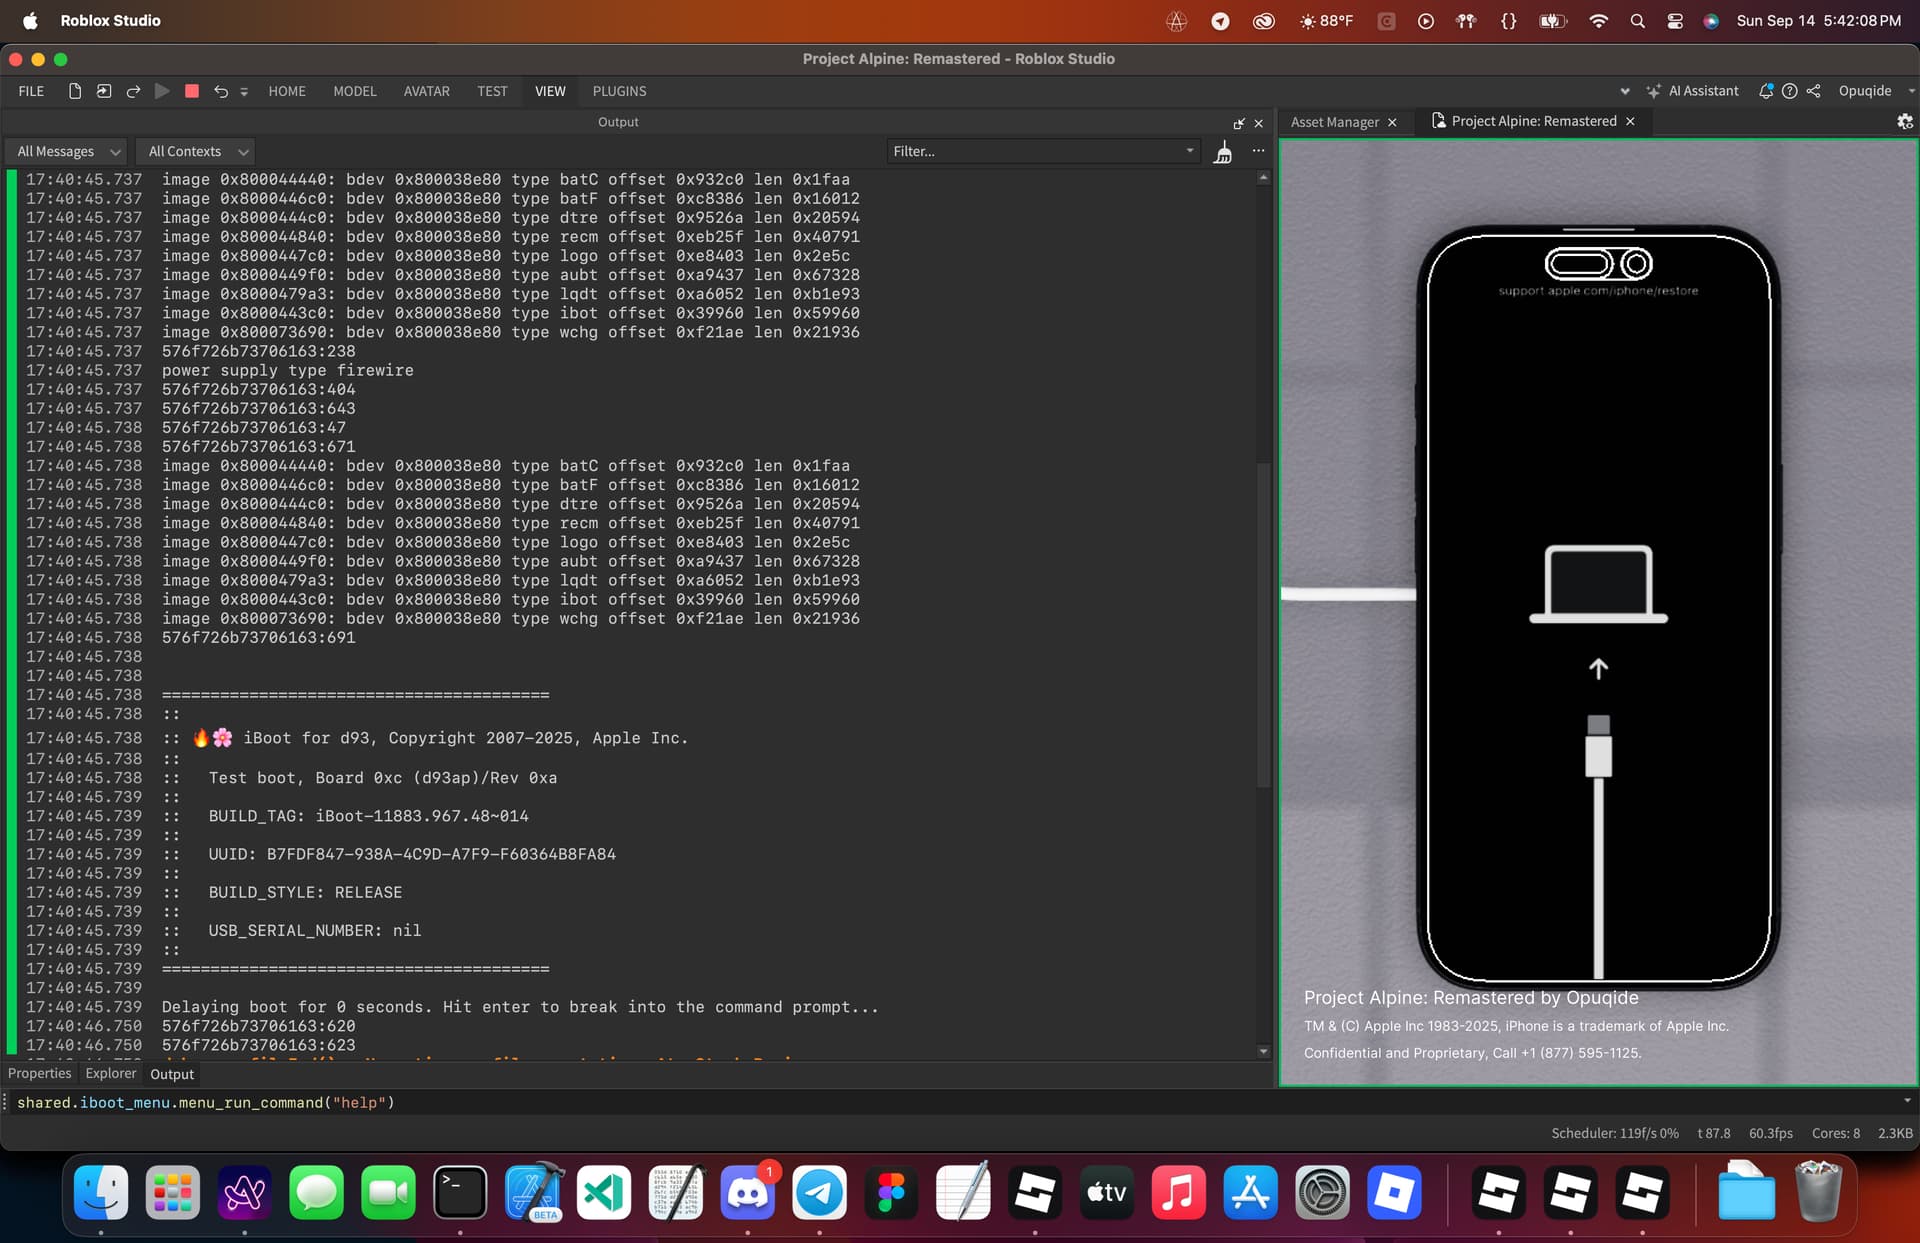1920x1243 pixels.
Task: Undock the Output panel with the pop-out icon
Action: click(x=1239, y=123)
